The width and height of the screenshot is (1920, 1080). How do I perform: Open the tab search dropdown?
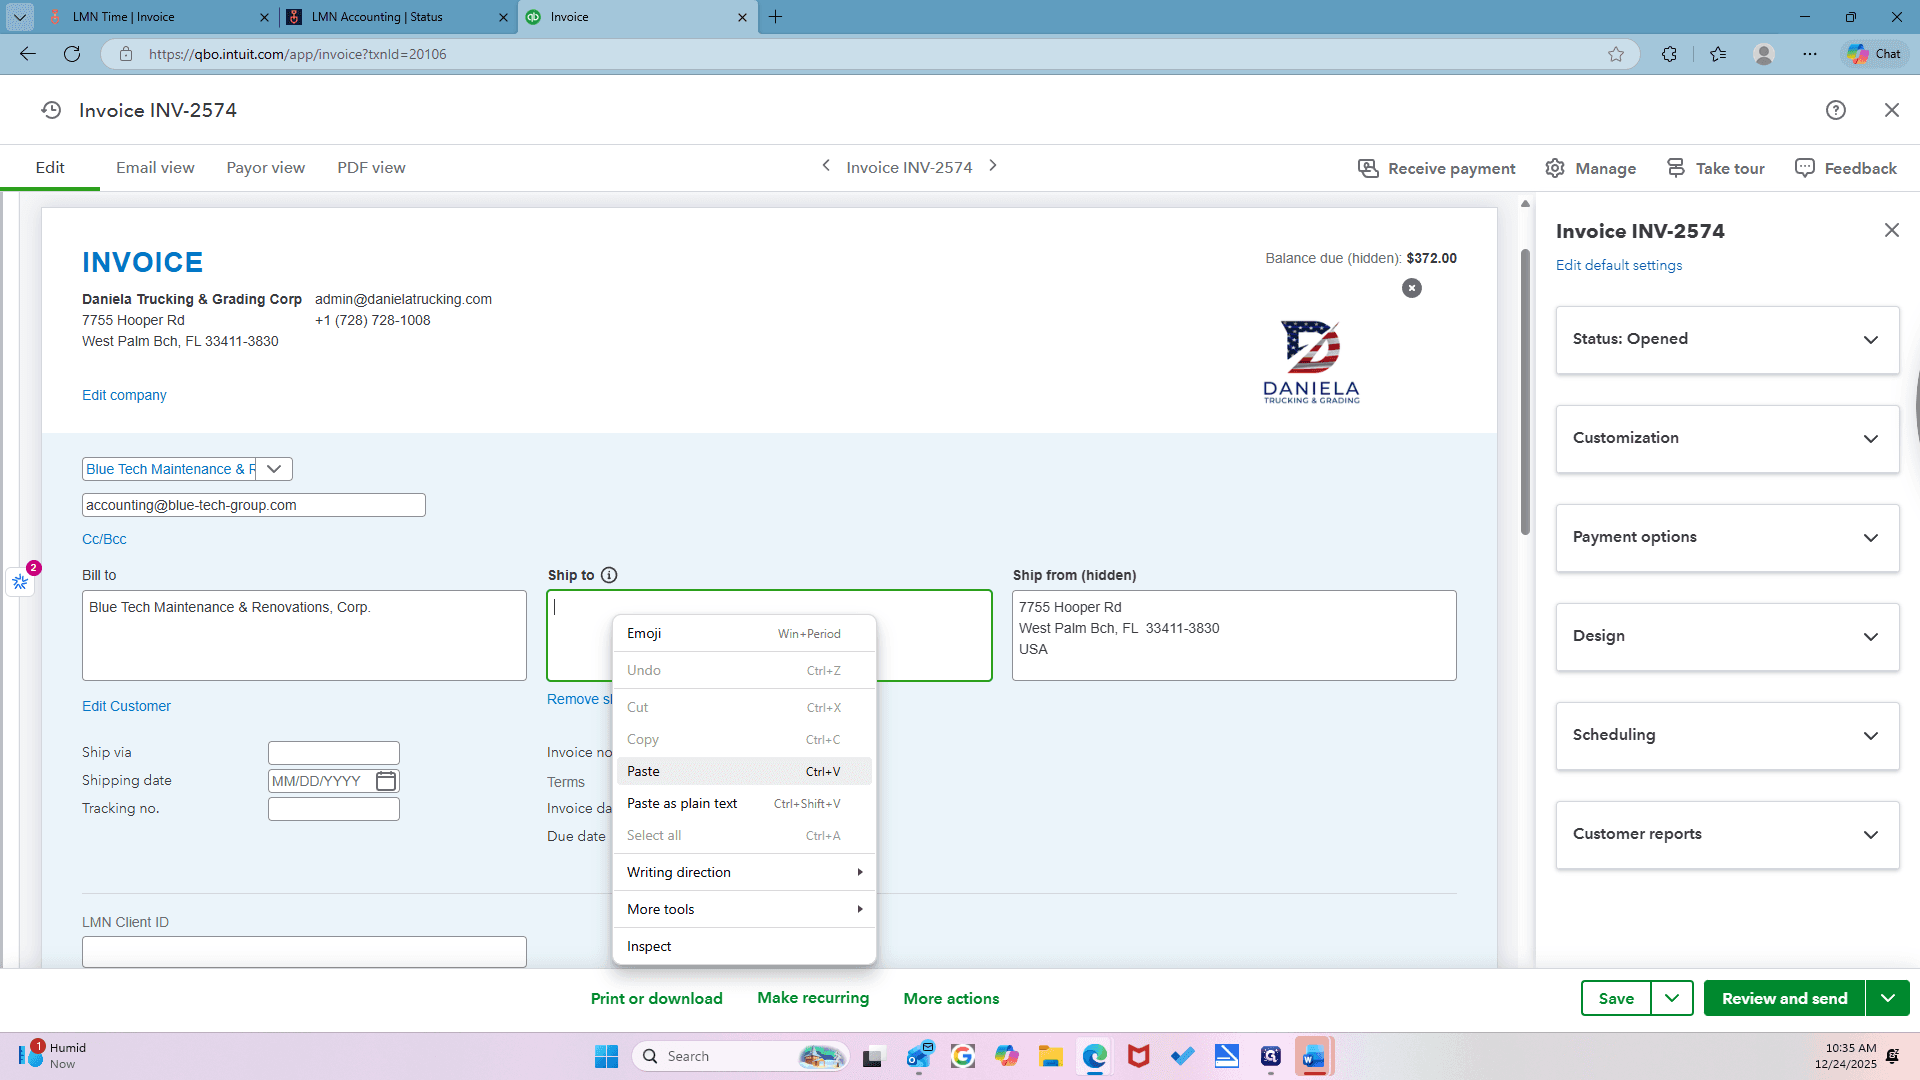(x=20, y=17)
